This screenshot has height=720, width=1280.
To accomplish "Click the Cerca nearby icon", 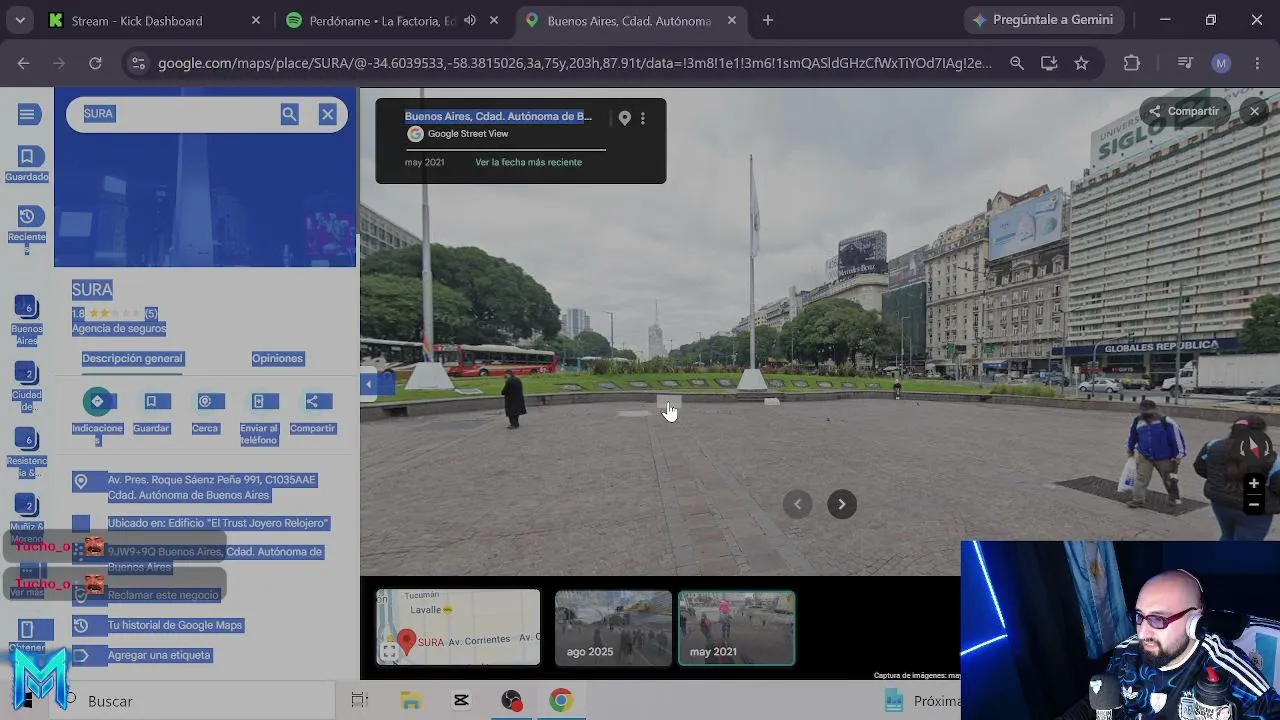I will [x=205, y=401].
